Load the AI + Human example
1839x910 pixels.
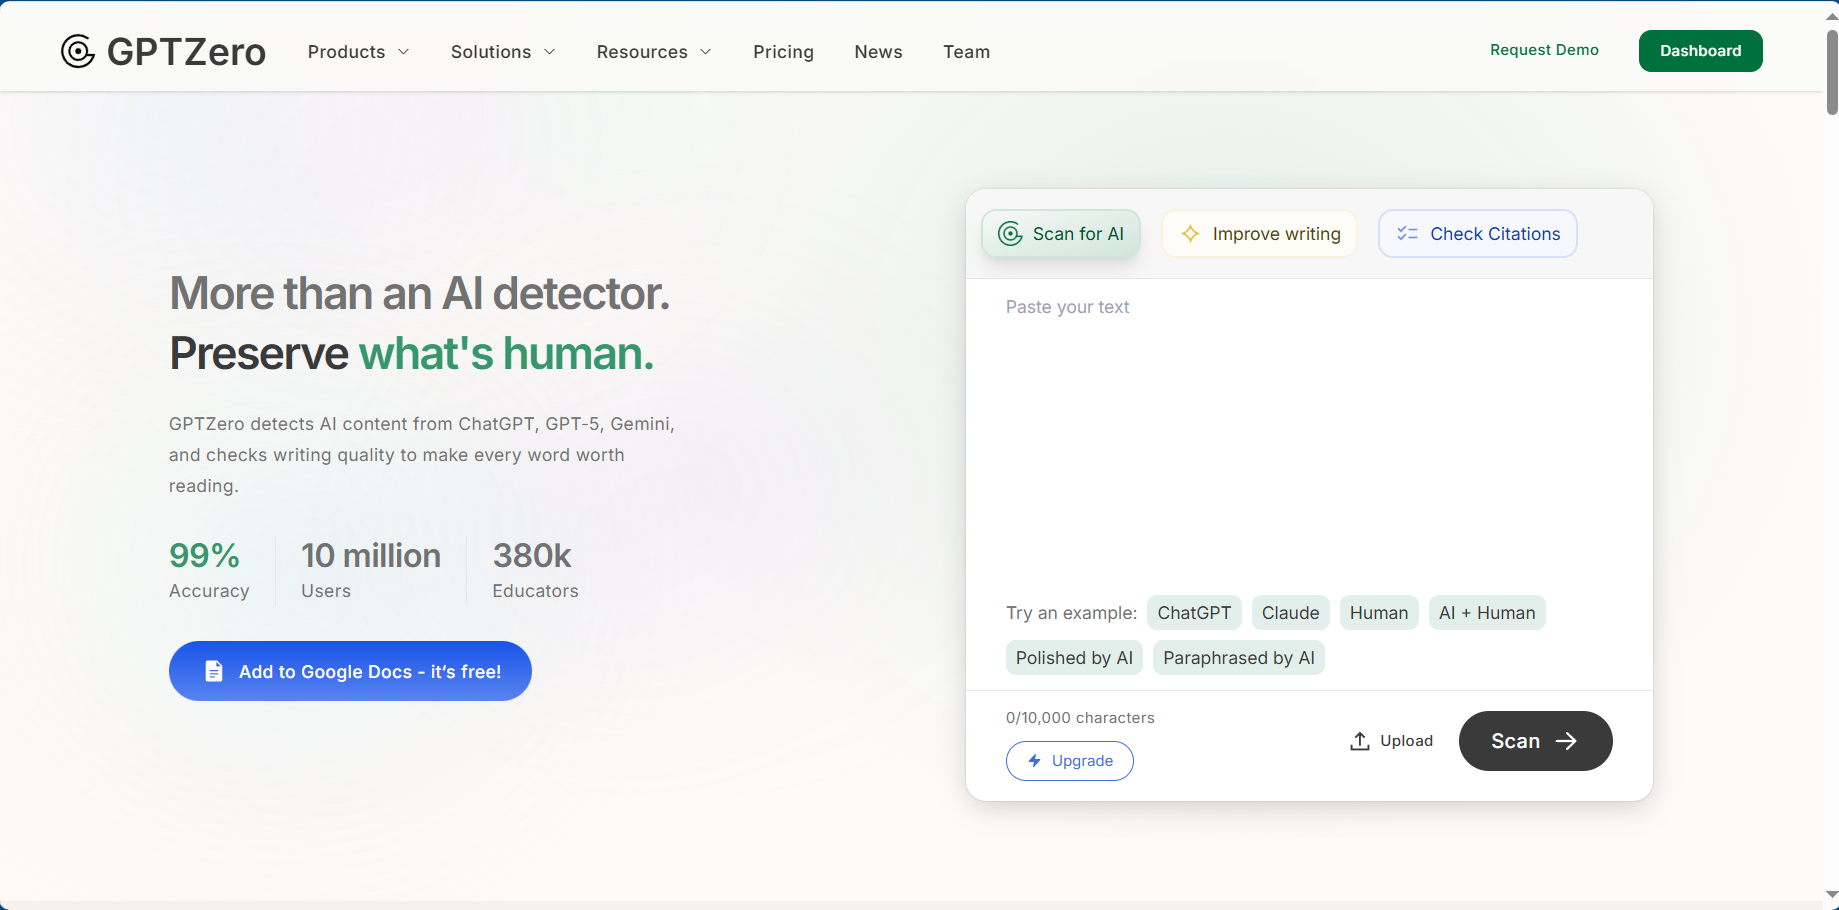(x=1487, y=613)
